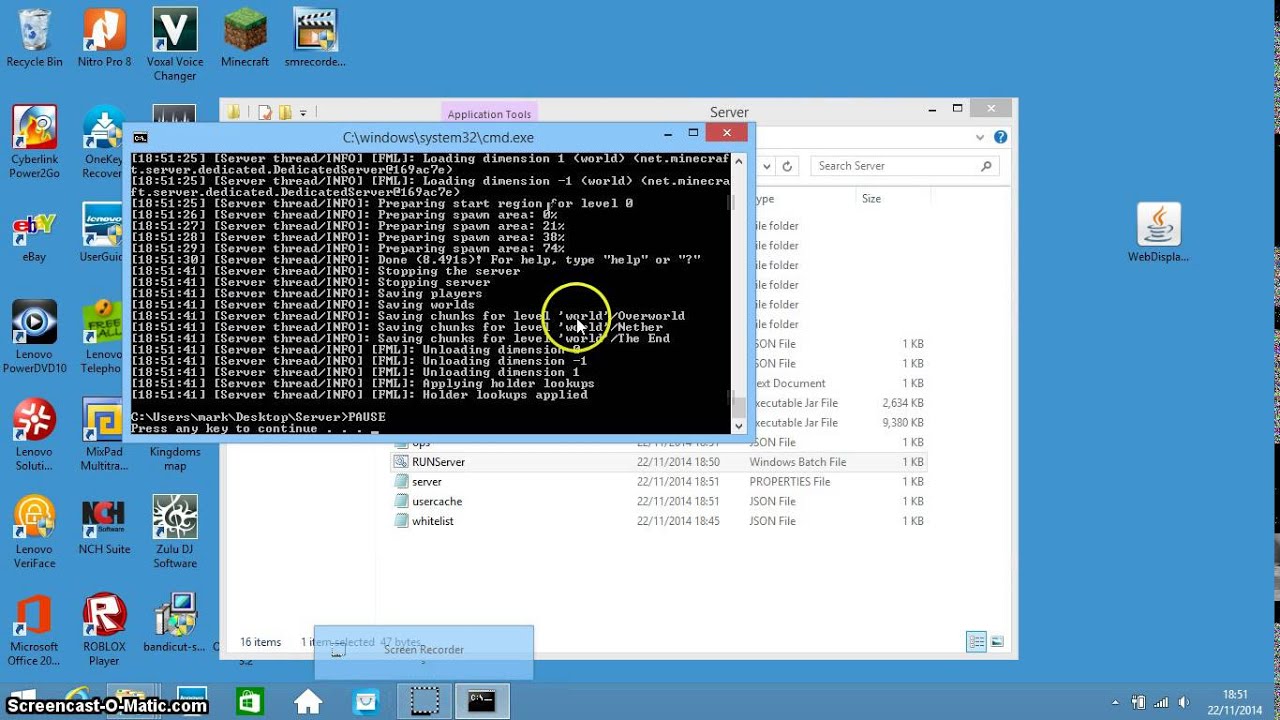Open Cyberlink Power2Go icon

click(34, 142)
